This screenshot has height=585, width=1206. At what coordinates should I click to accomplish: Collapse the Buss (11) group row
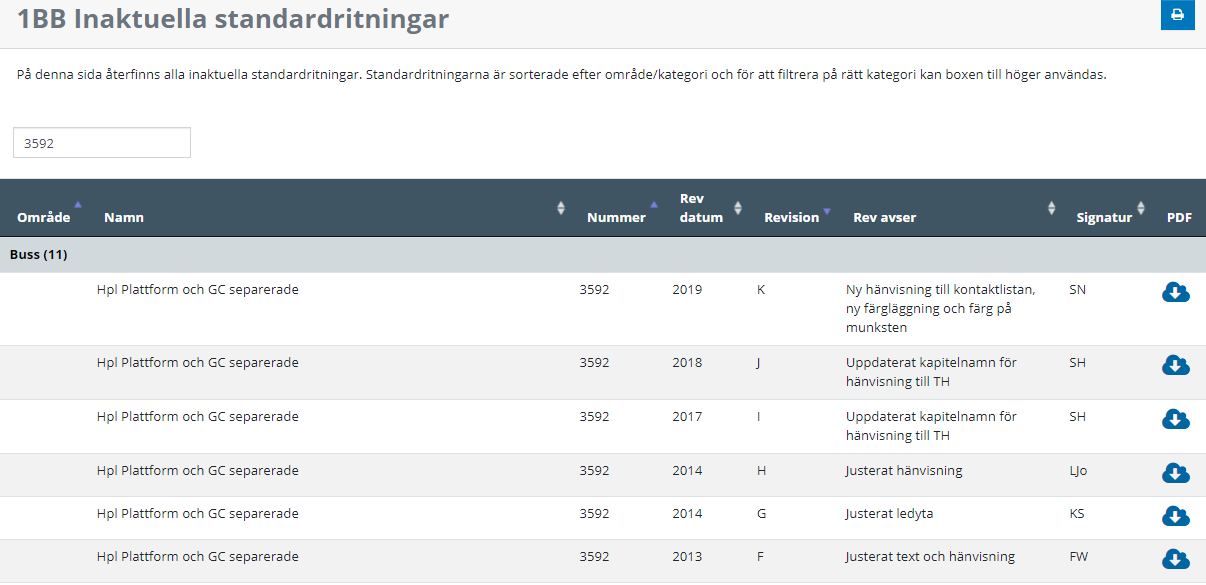39,255
